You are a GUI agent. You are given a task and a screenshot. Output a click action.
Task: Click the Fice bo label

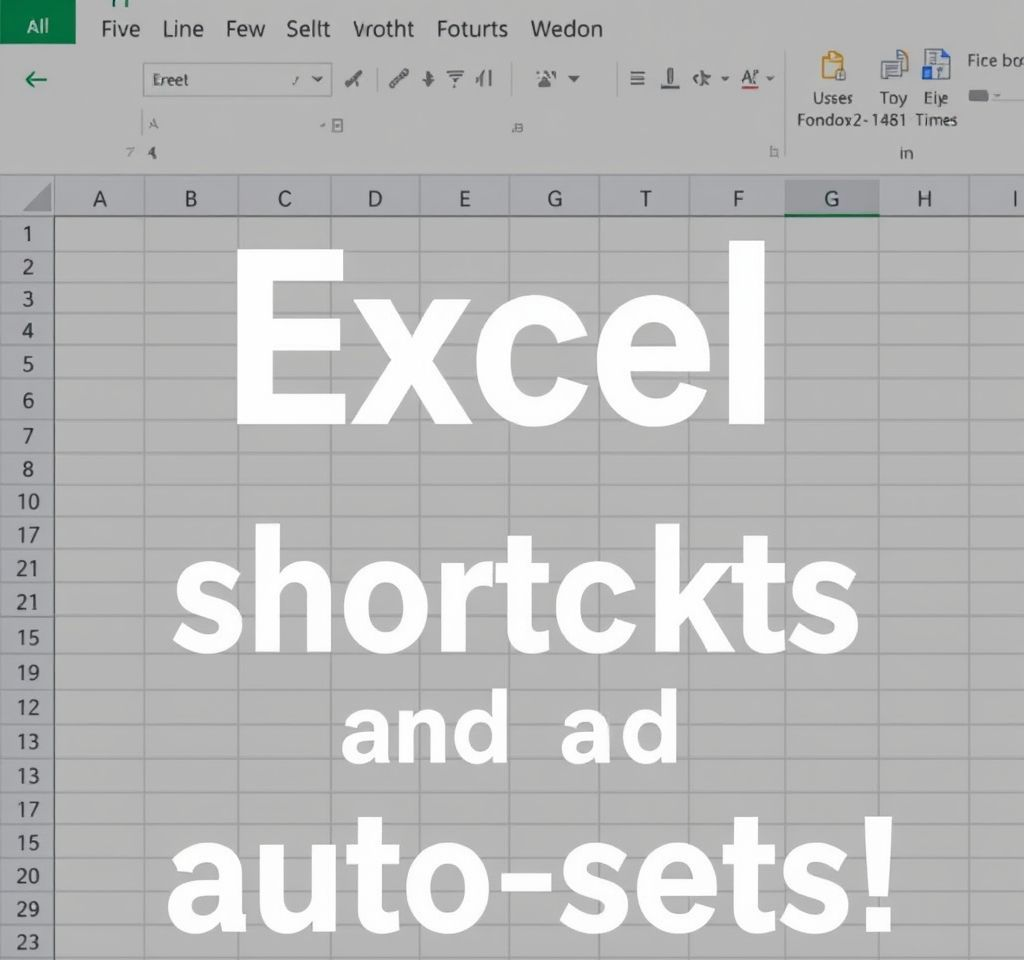(x=995, y=61)
